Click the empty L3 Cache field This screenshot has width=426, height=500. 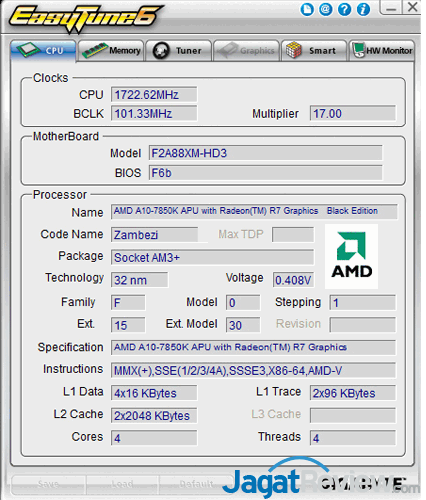(x=353, y=416)
